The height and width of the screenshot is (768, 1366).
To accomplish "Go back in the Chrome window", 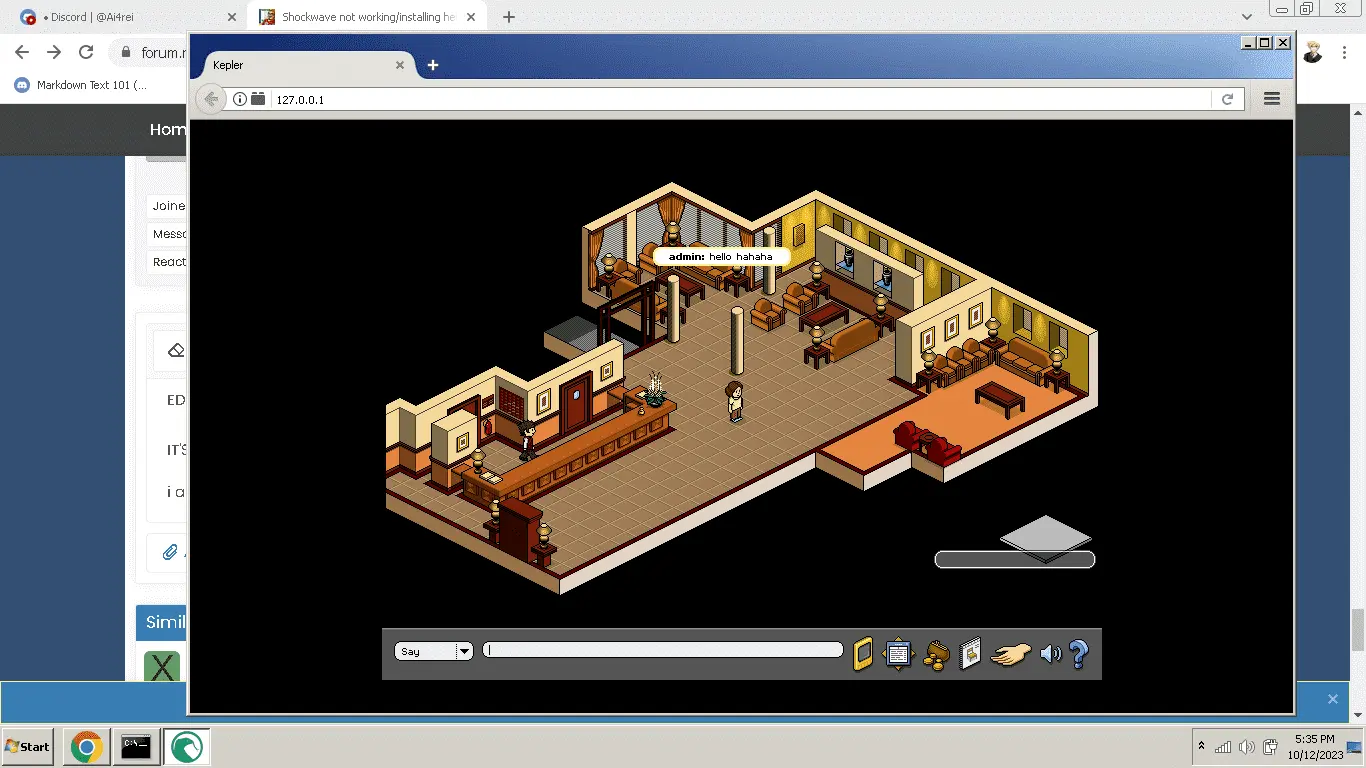I will point(22,52).
